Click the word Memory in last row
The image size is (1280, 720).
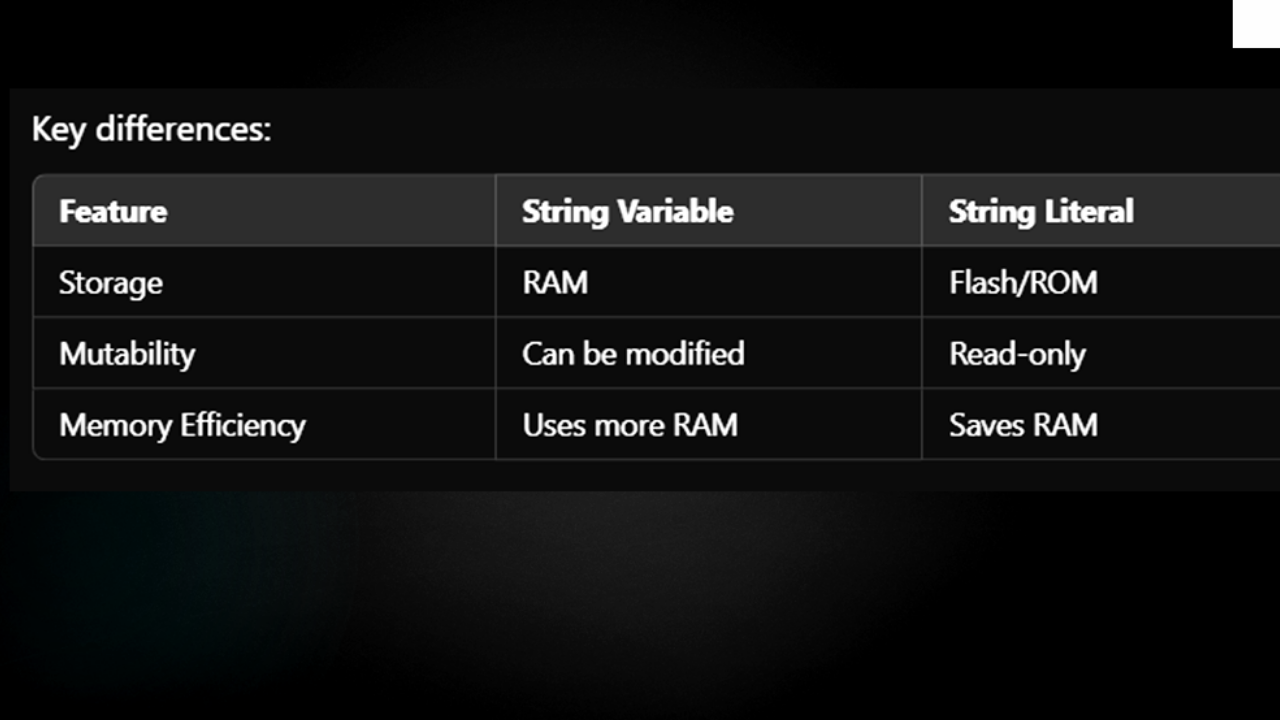coord(115,426)
